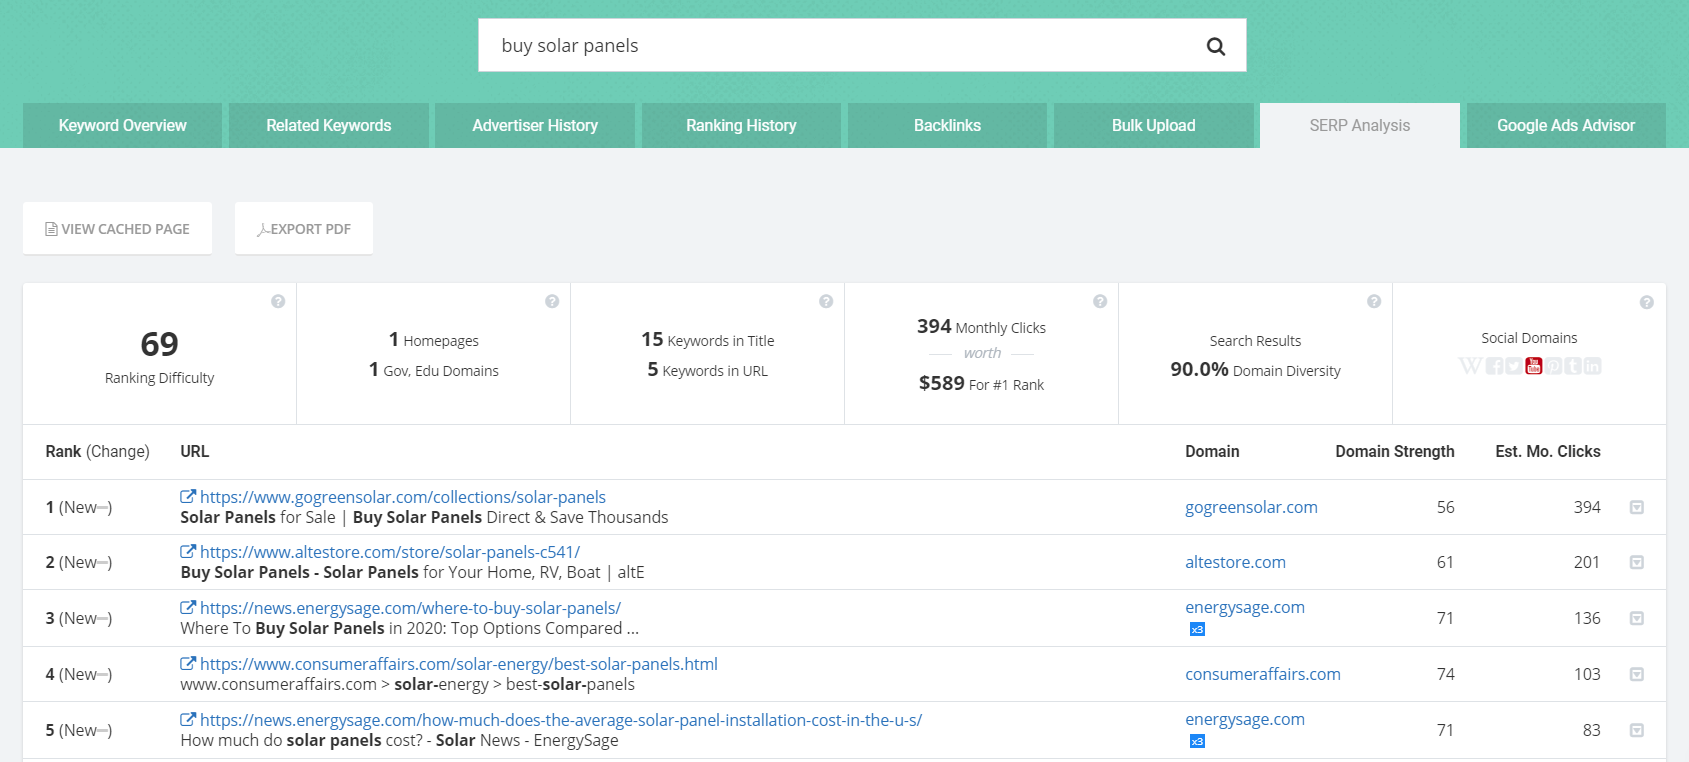The height and width of the screenshot is (762, 1689).
Task: Click the search magnifier icon
Action: coord(1215,46)
